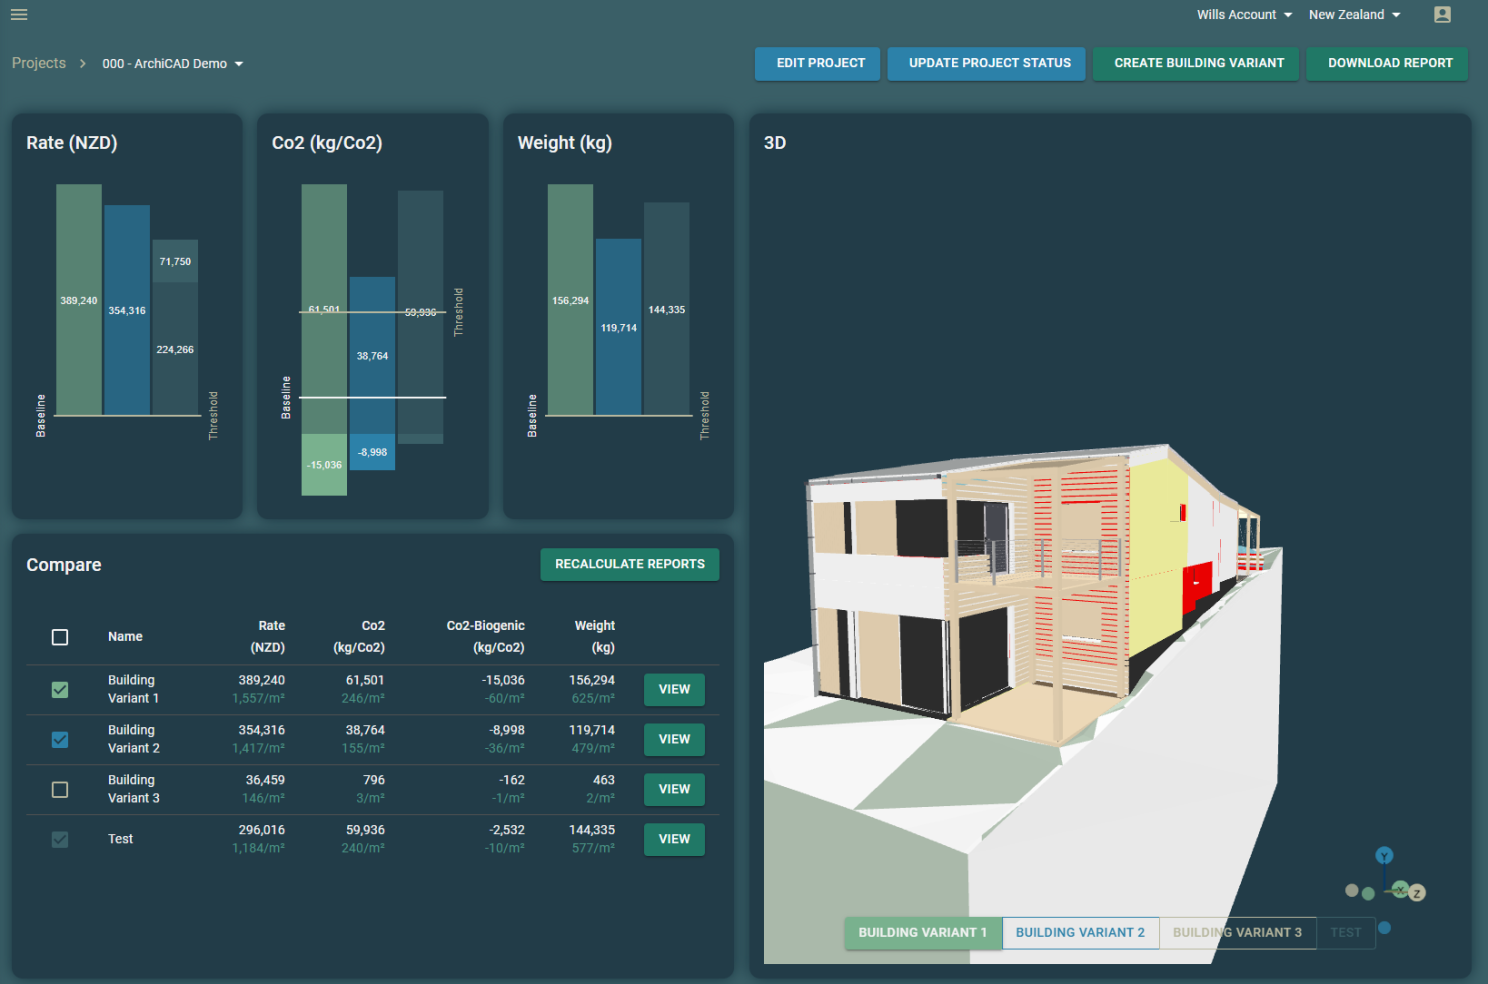Expand the 000 - ArchiCAD Demo project dropdown

click(x=173, y=64)
